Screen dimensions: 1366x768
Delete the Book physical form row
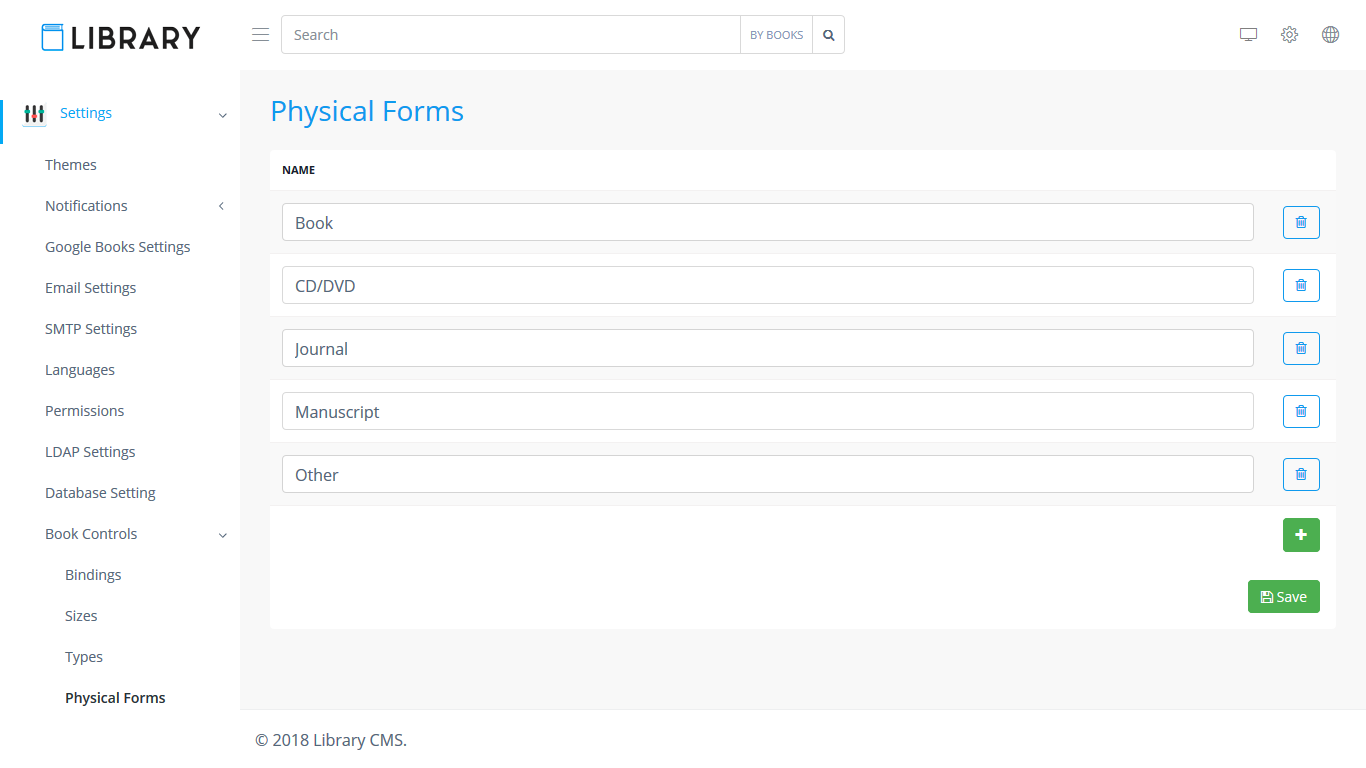pos(1301,222)
